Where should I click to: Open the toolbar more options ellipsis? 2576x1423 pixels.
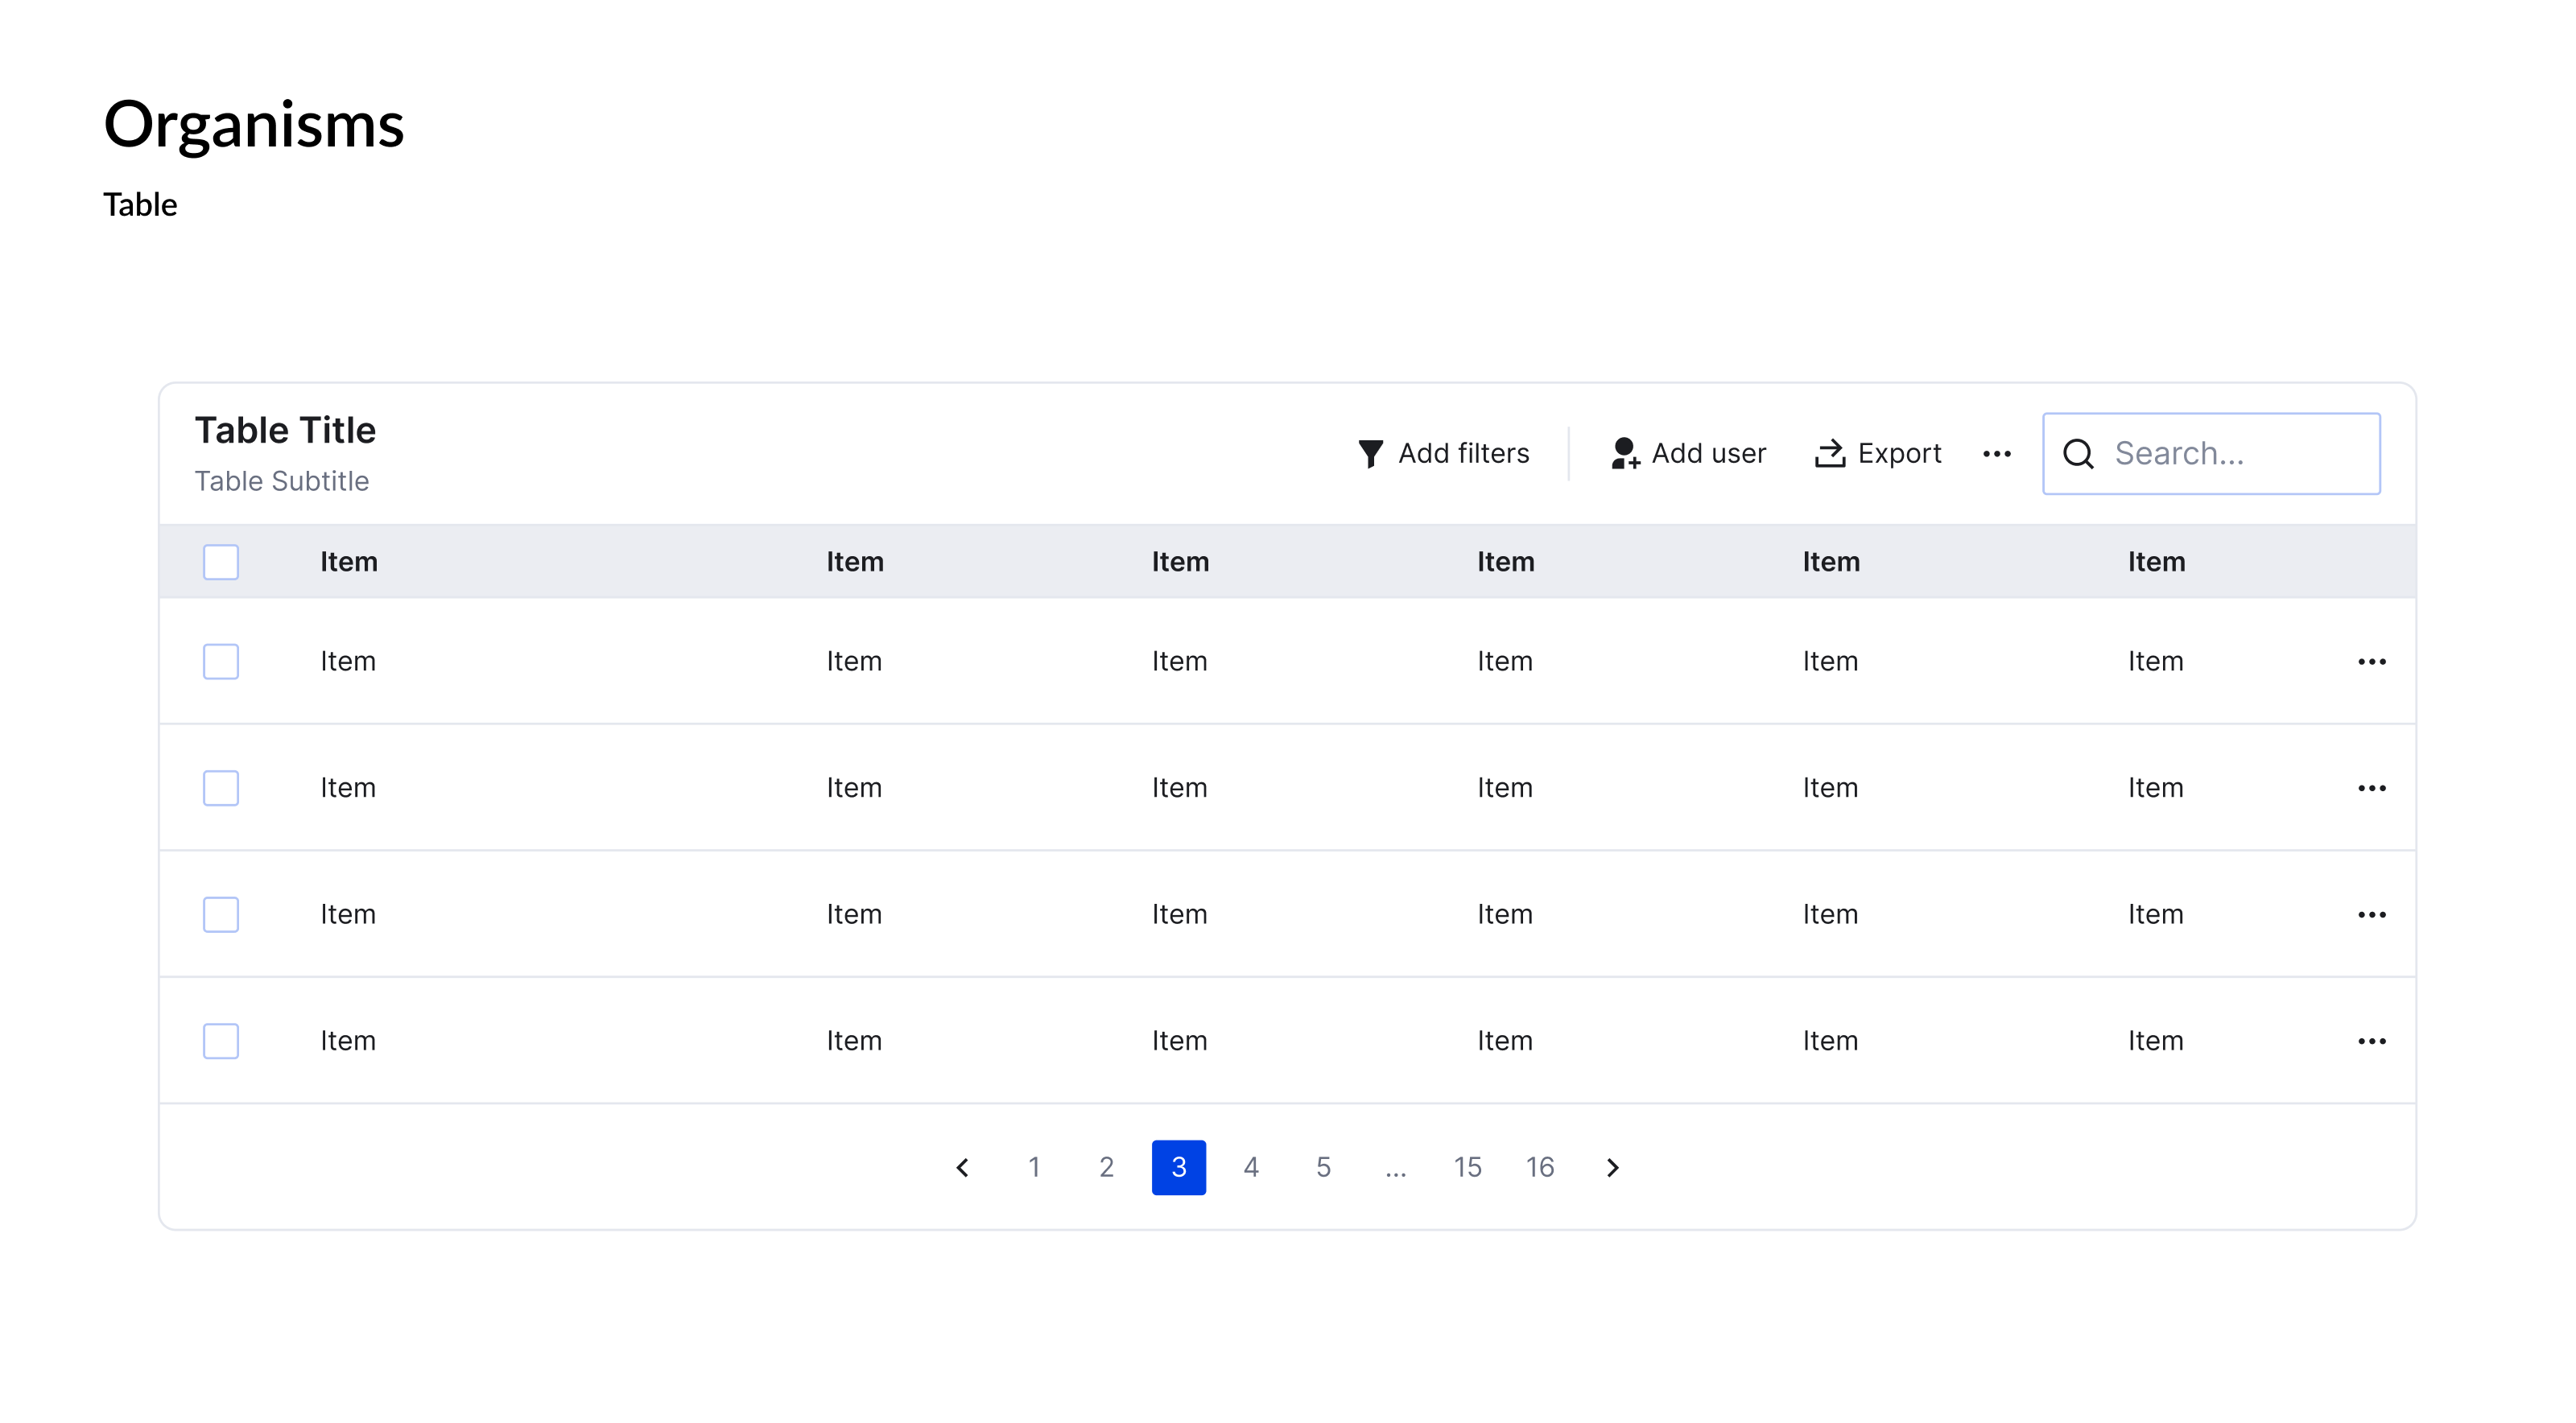(1996, 454)
